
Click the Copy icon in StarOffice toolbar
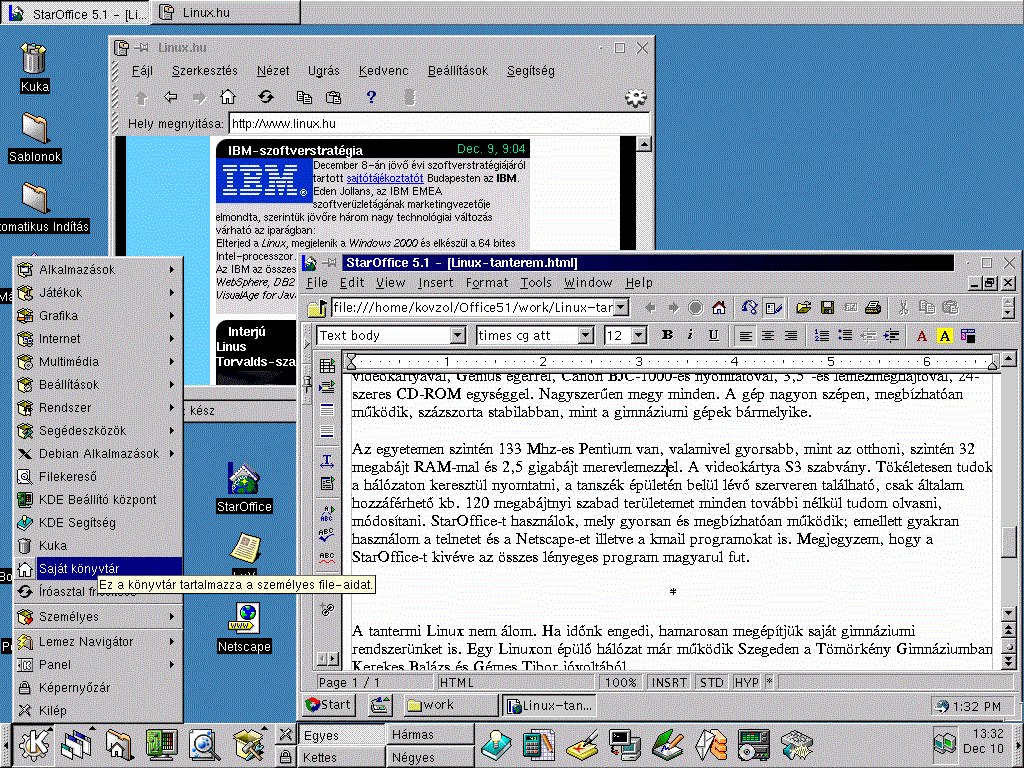click(x=927, y=307)
